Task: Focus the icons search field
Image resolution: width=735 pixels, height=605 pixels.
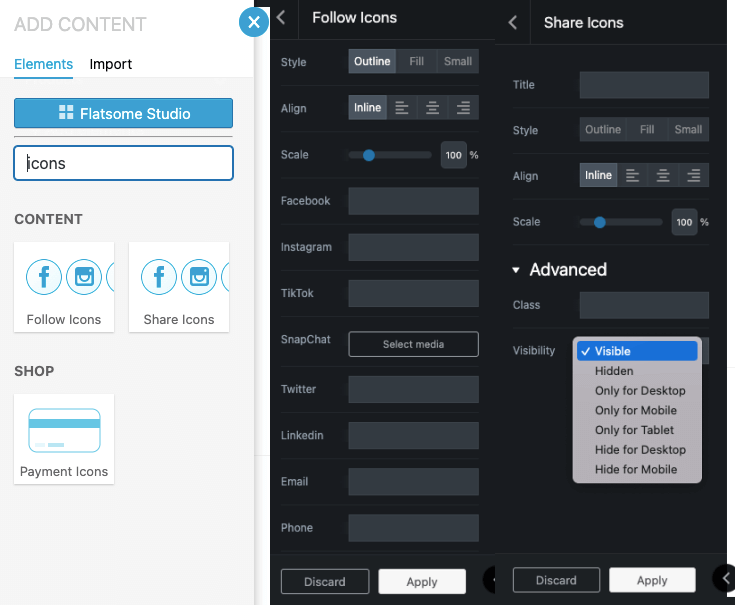Action: [x=123, y=163]
